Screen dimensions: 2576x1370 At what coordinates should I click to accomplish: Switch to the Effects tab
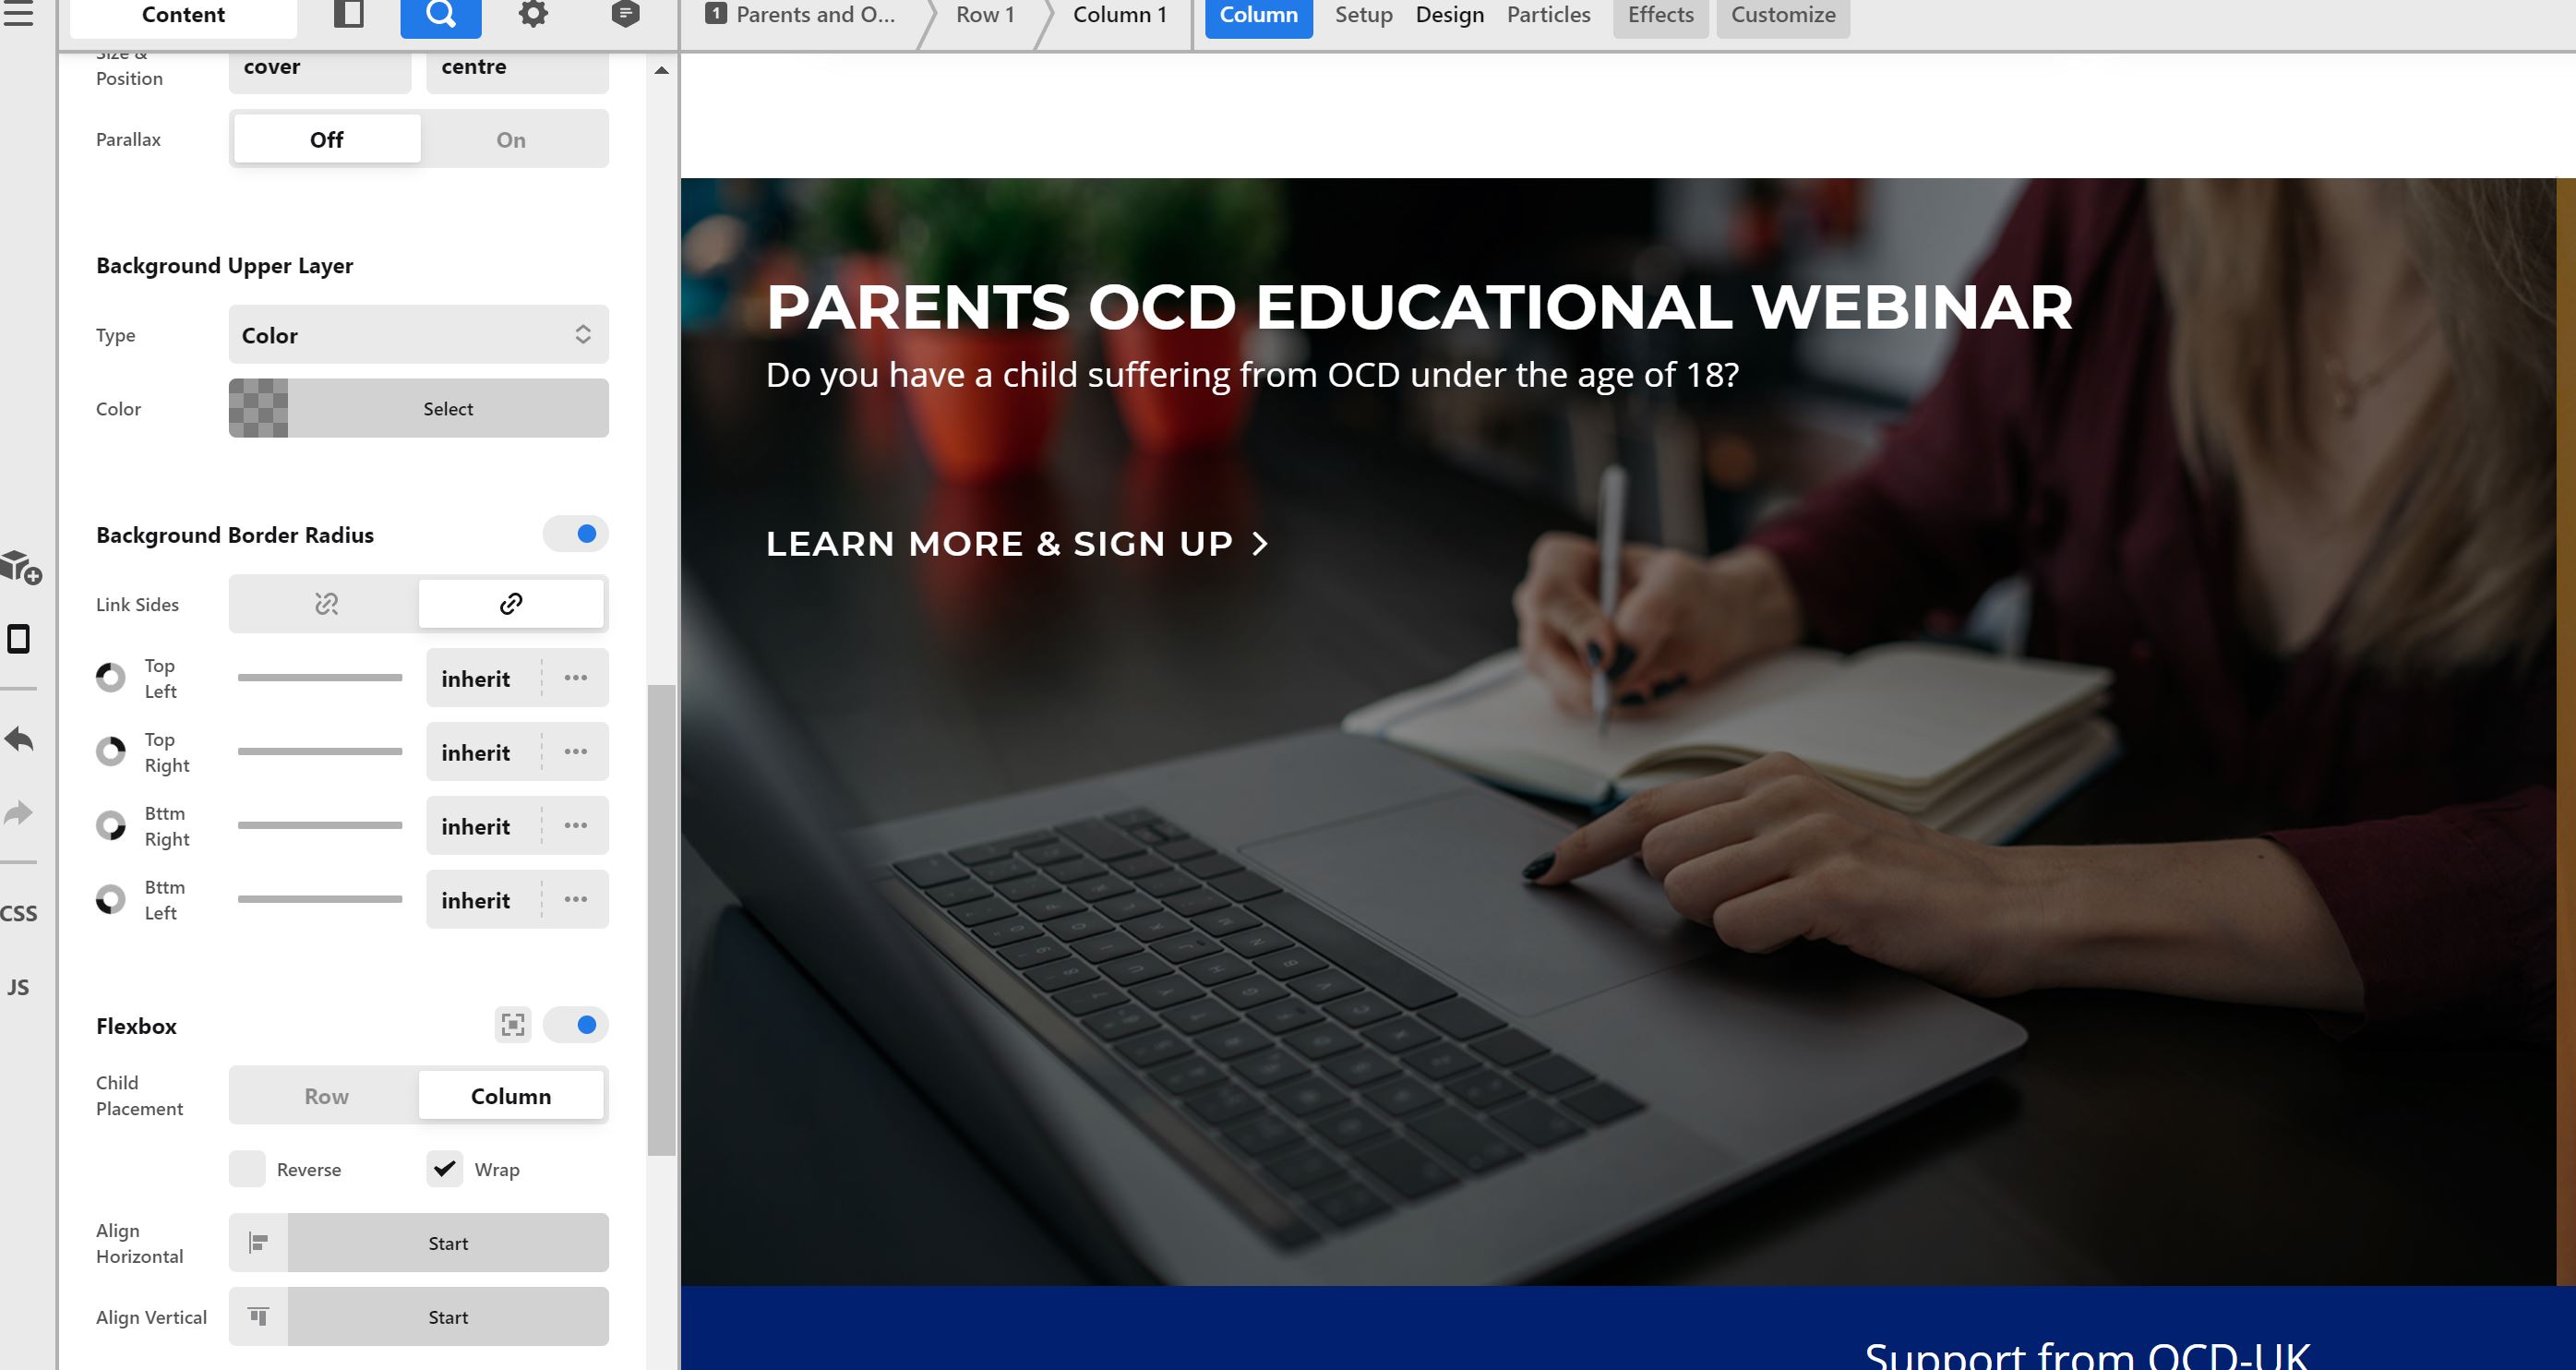(x=1661, y=15)
